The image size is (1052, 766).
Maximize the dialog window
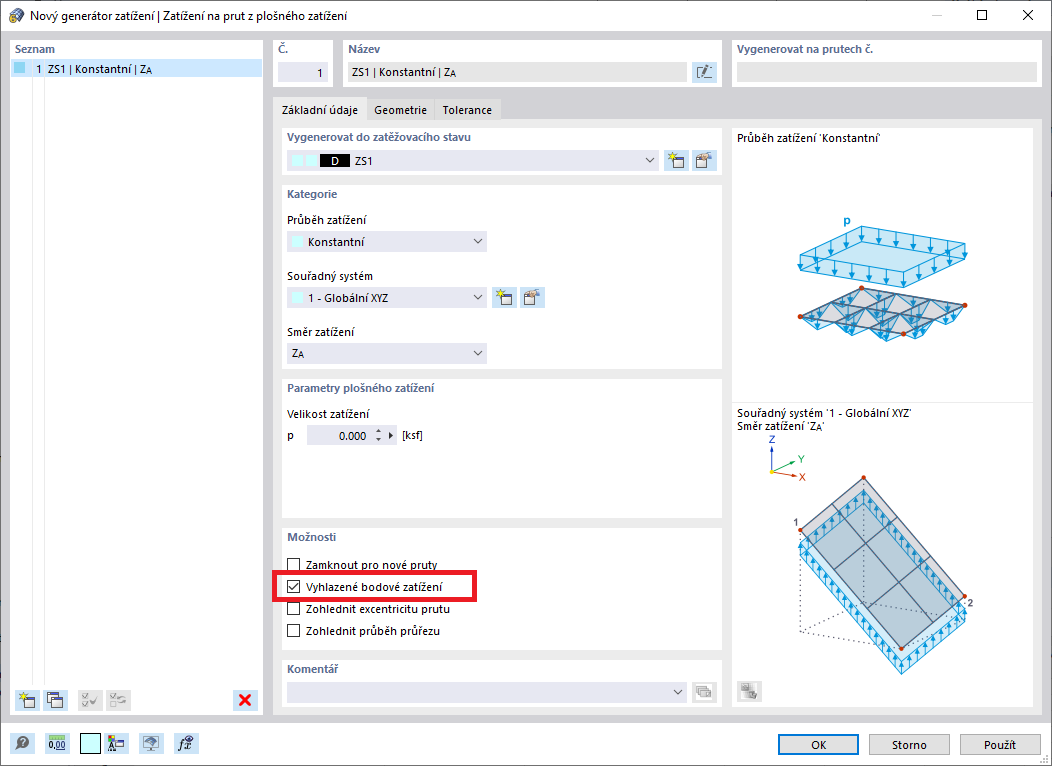click(x=982, y=15)
